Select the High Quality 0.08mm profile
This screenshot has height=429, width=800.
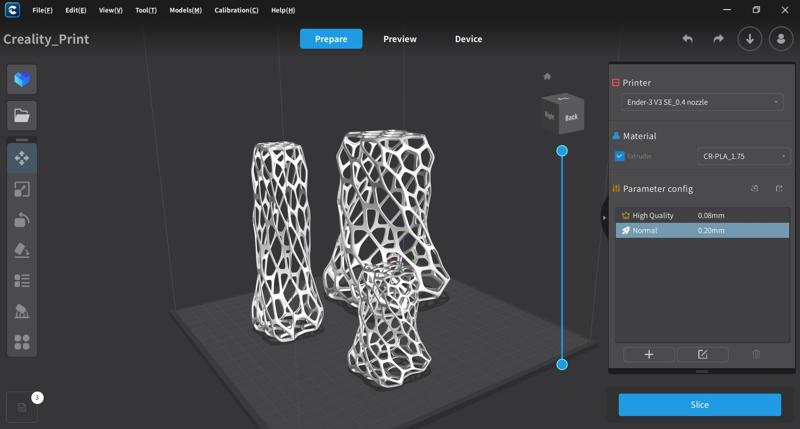point(702,215)
